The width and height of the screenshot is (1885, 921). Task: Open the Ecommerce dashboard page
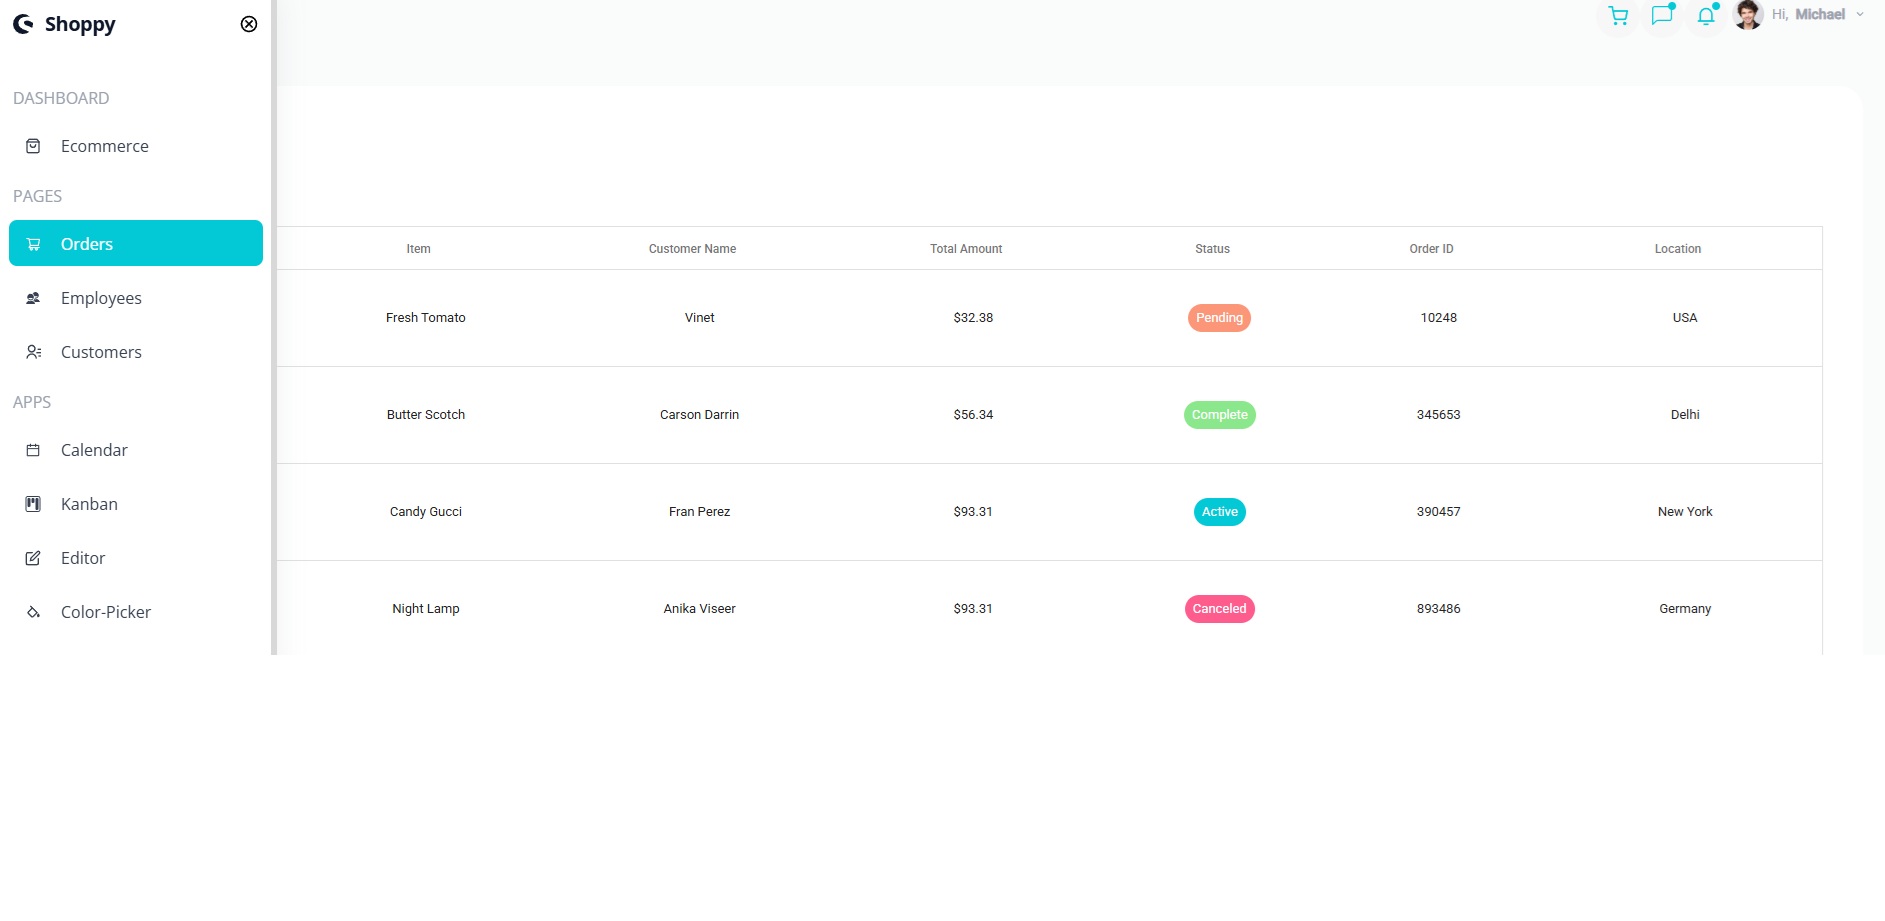click(104, 146)
